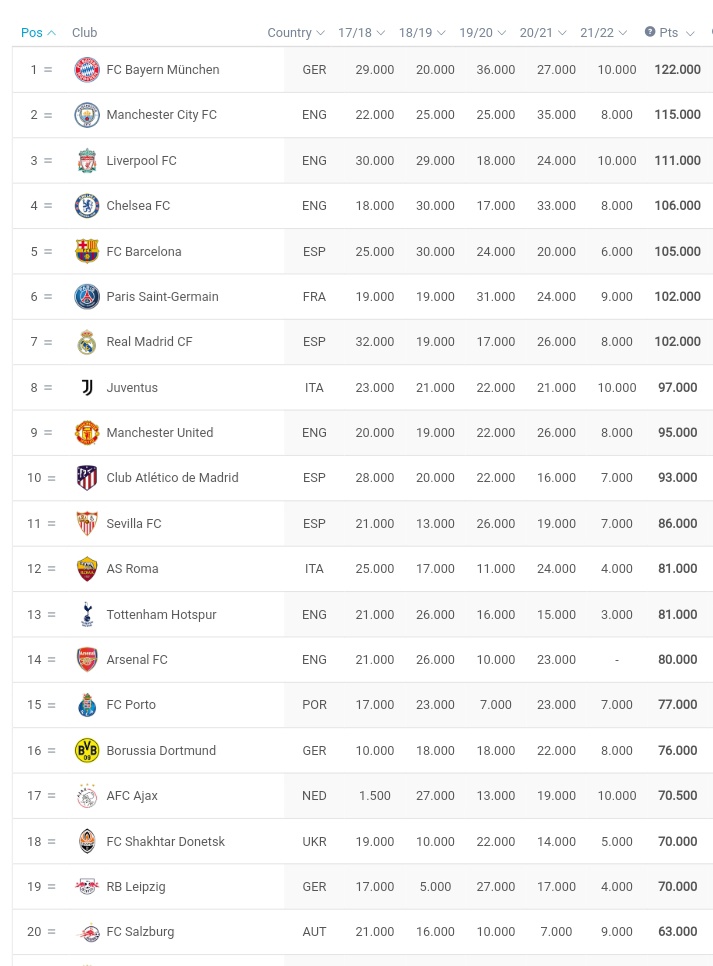Image resolution: width=713 pixels, height=966 pixels.
Task: Click the FC Barcelona crest icon
Action: (x=87, y=251)
